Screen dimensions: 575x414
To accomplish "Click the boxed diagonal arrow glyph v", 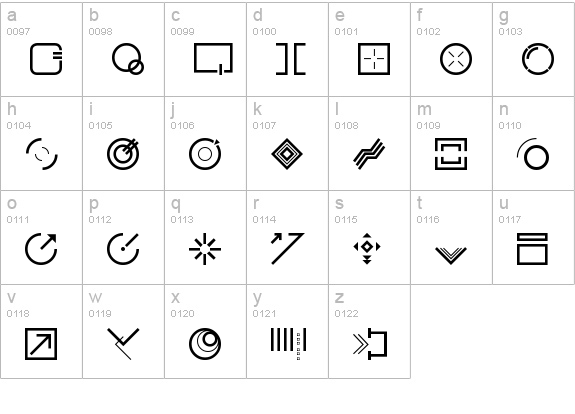I will [41, 344].
